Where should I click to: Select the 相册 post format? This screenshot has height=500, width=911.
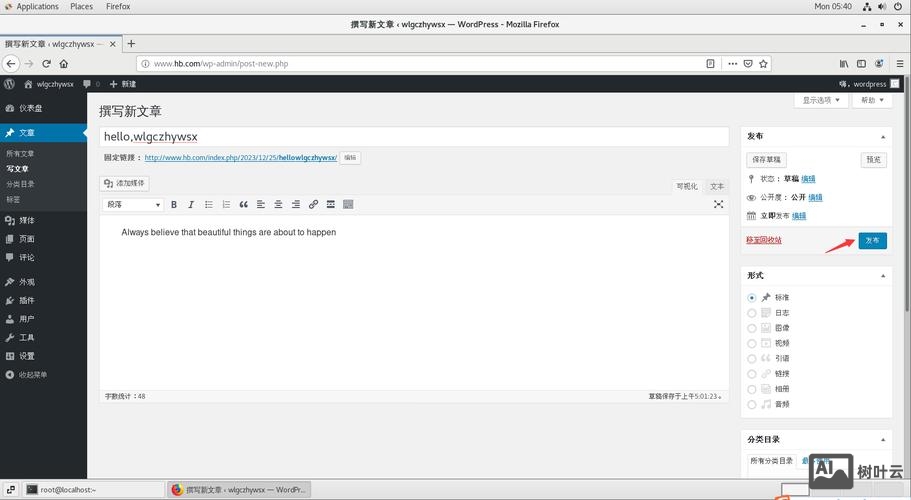(x=751, y=389)
